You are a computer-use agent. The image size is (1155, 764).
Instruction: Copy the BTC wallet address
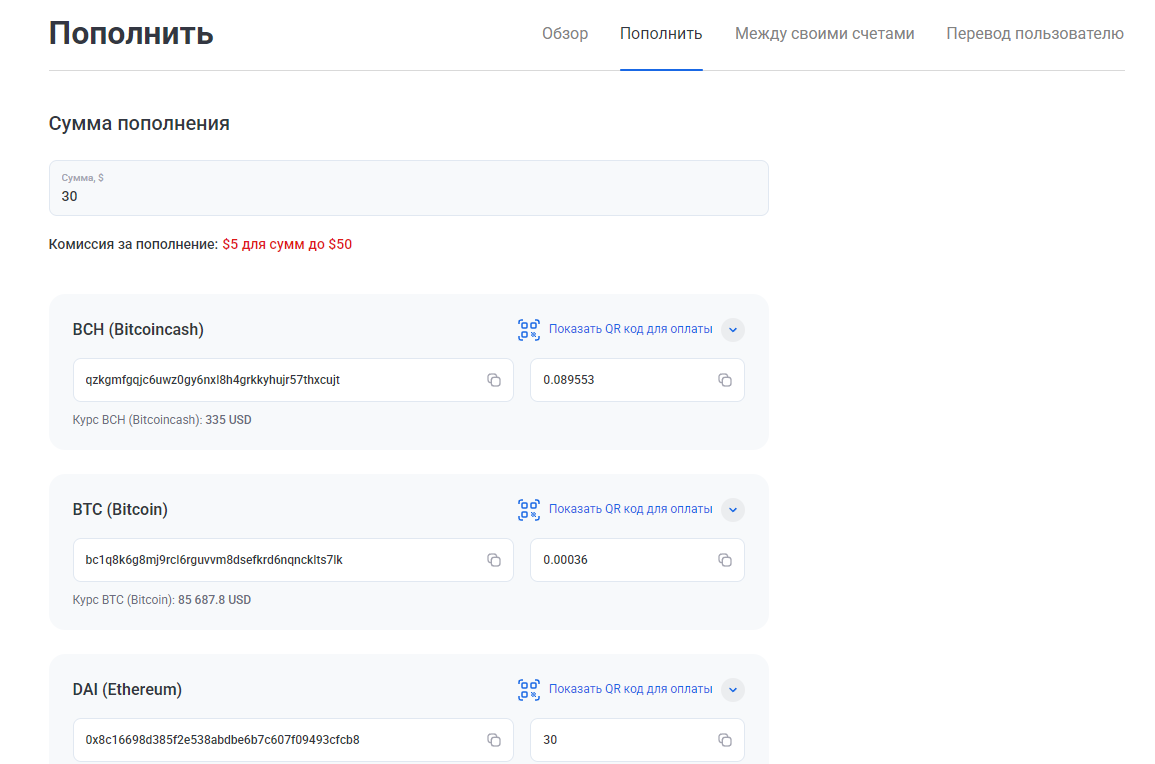tap(494, 560)
